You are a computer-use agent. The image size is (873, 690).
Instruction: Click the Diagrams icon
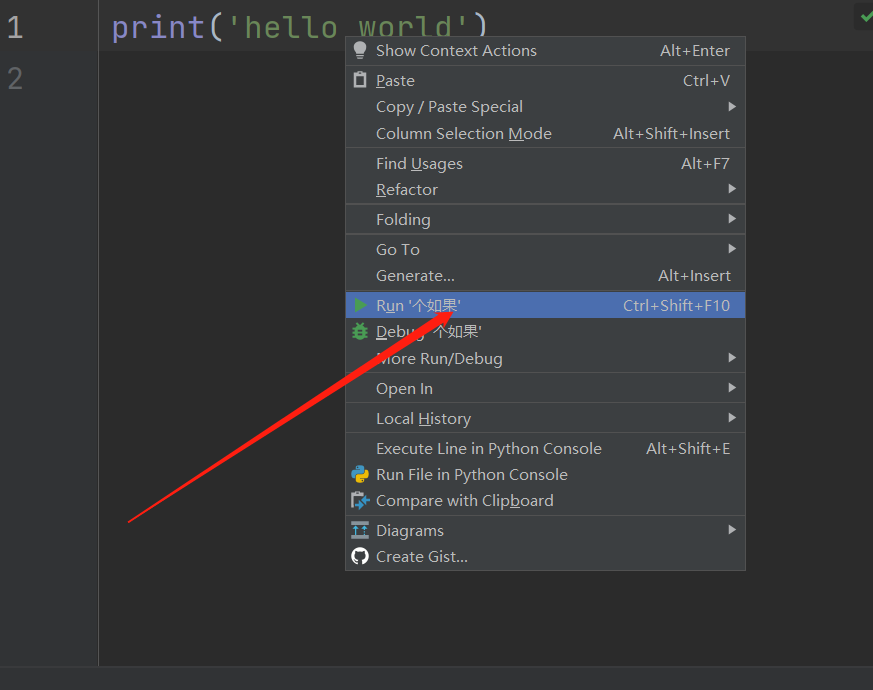coord(360,530)
